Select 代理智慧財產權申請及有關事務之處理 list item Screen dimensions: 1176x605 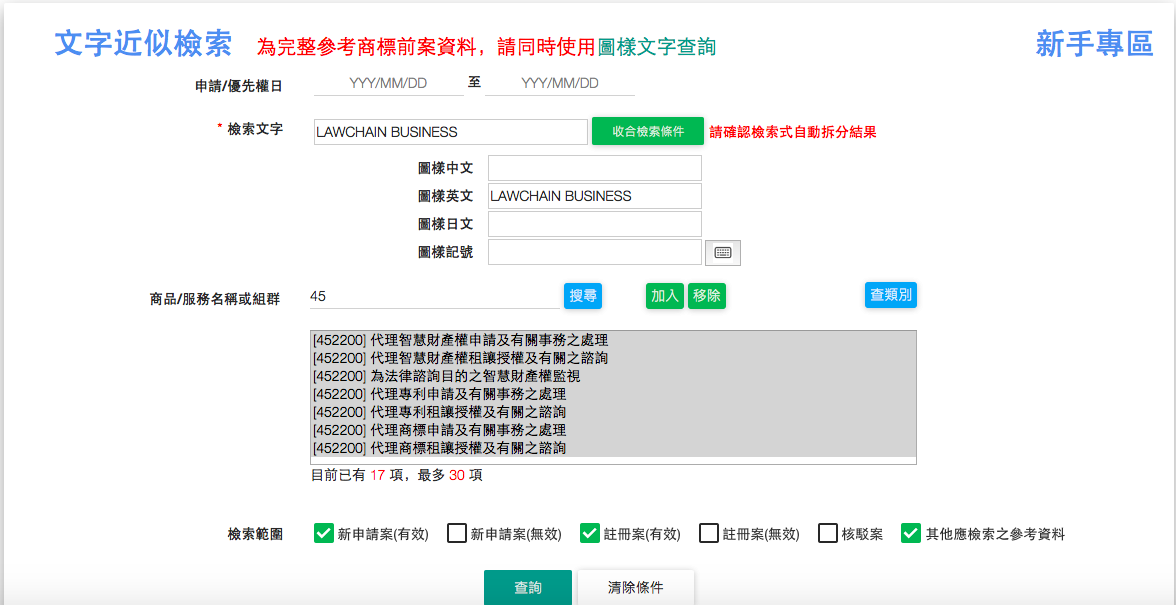click(613, 340)
